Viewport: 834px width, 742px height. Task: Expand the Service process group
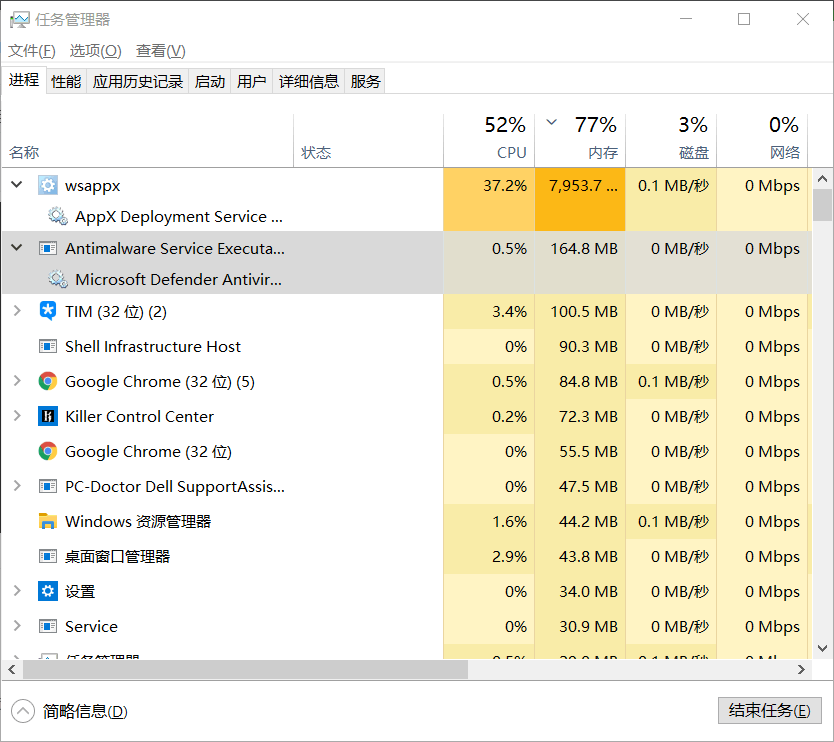click(x=17, y=626)
